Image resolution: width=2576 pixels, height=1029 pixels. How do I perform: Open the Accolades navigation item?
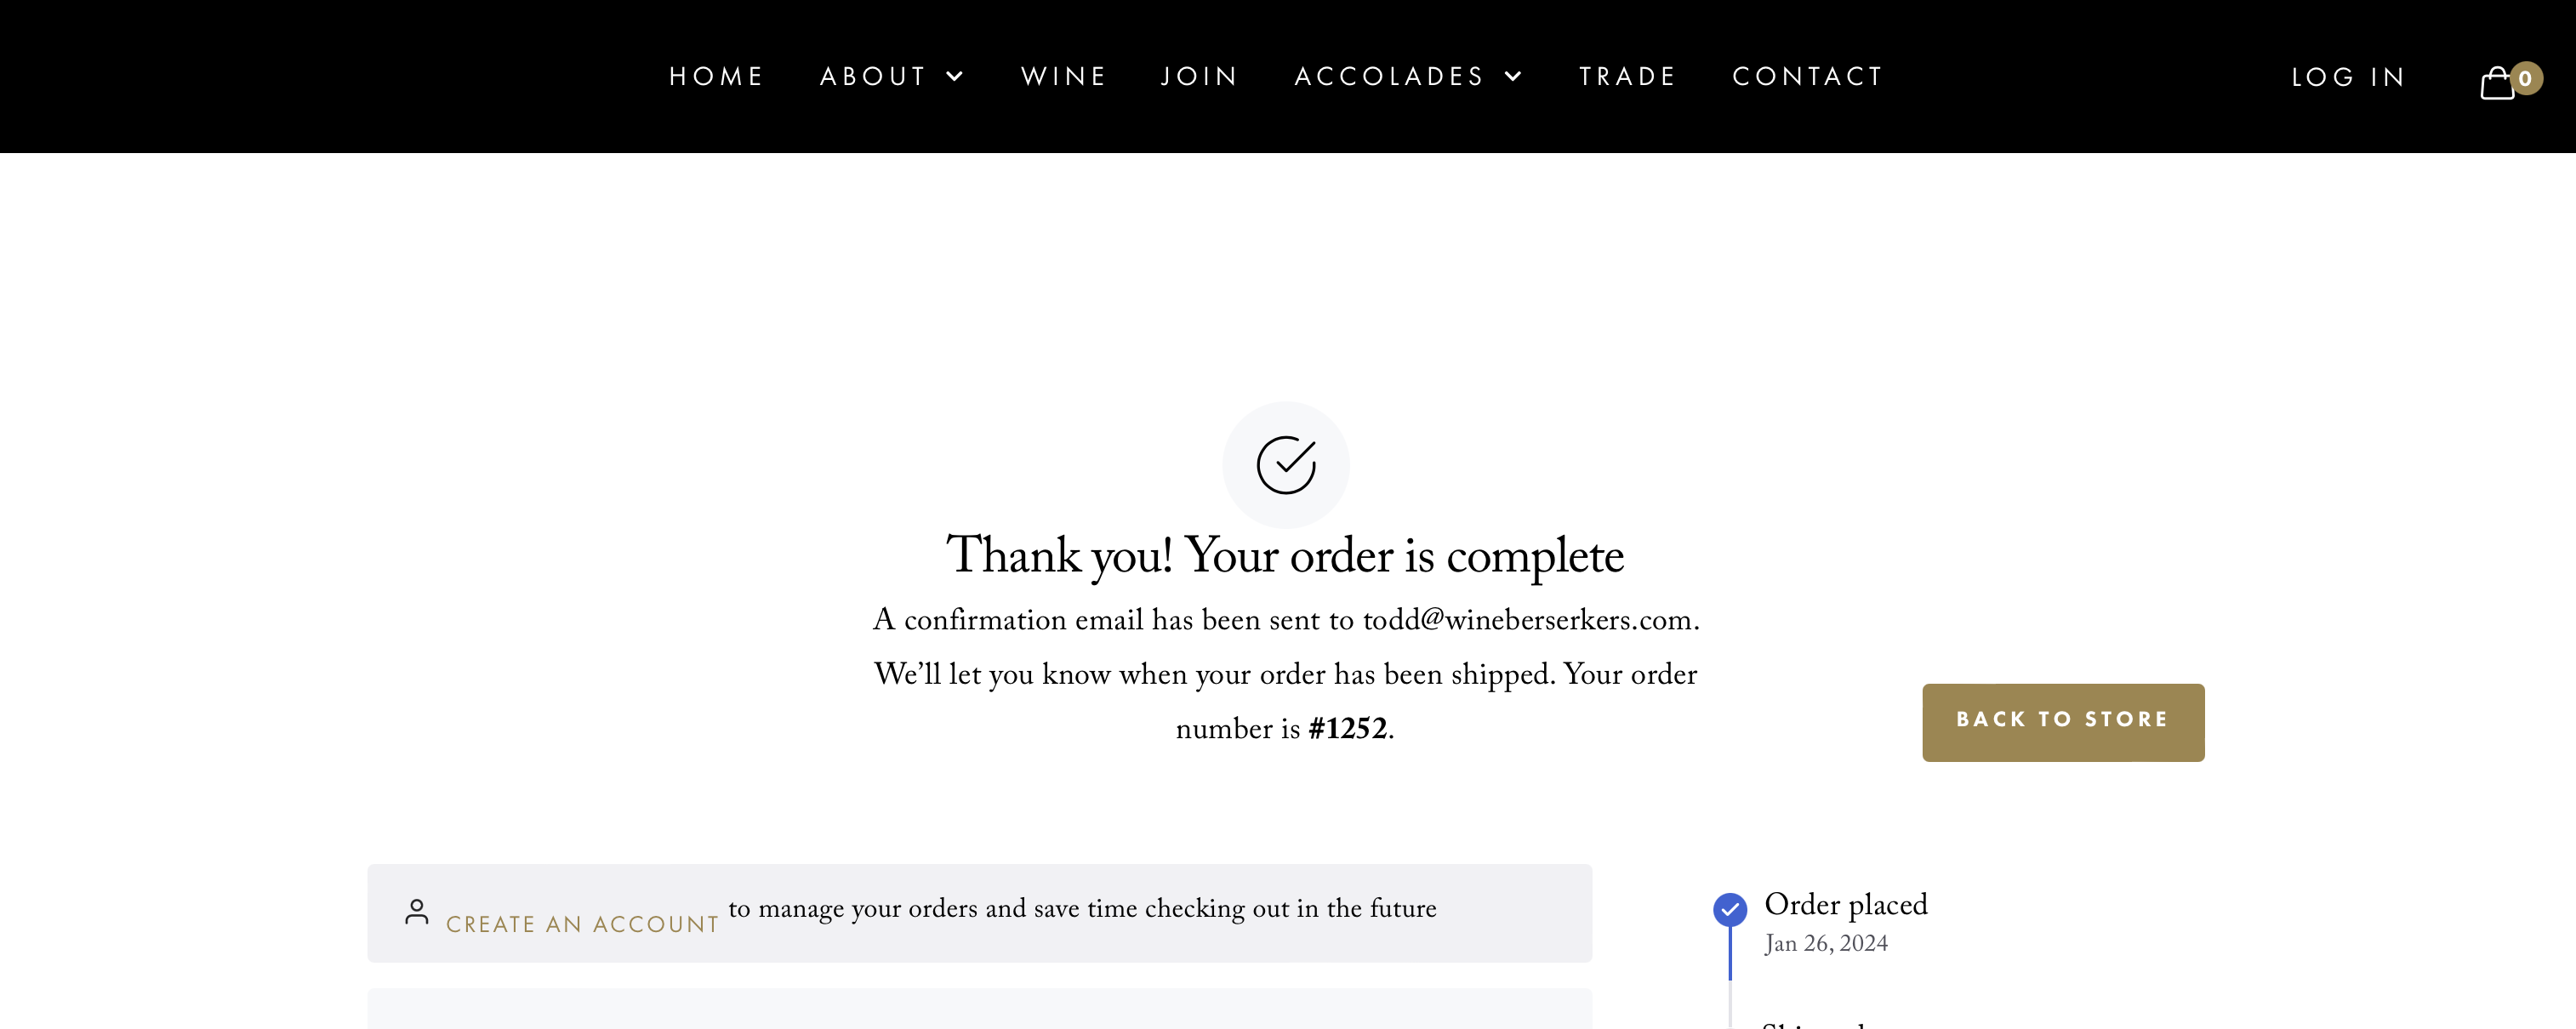1390,76
